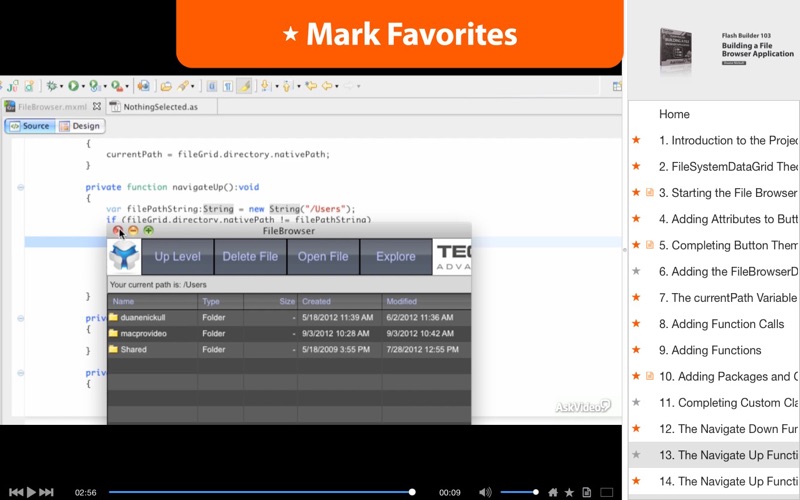Open lesson 14. The Navigate Up Function
The height and width of the screenshot is (500, 800).
[729, 481]
